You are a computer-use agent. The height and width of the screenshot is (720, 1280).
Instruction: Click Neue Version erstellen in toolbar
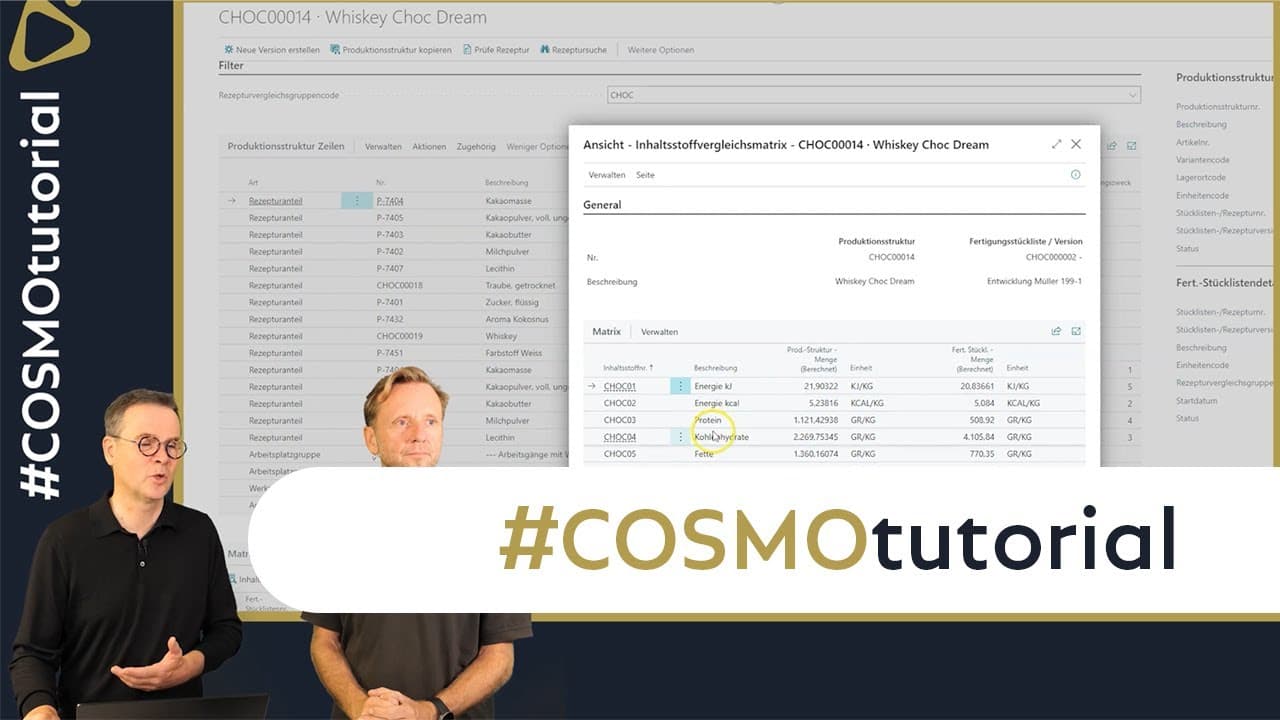257,50
